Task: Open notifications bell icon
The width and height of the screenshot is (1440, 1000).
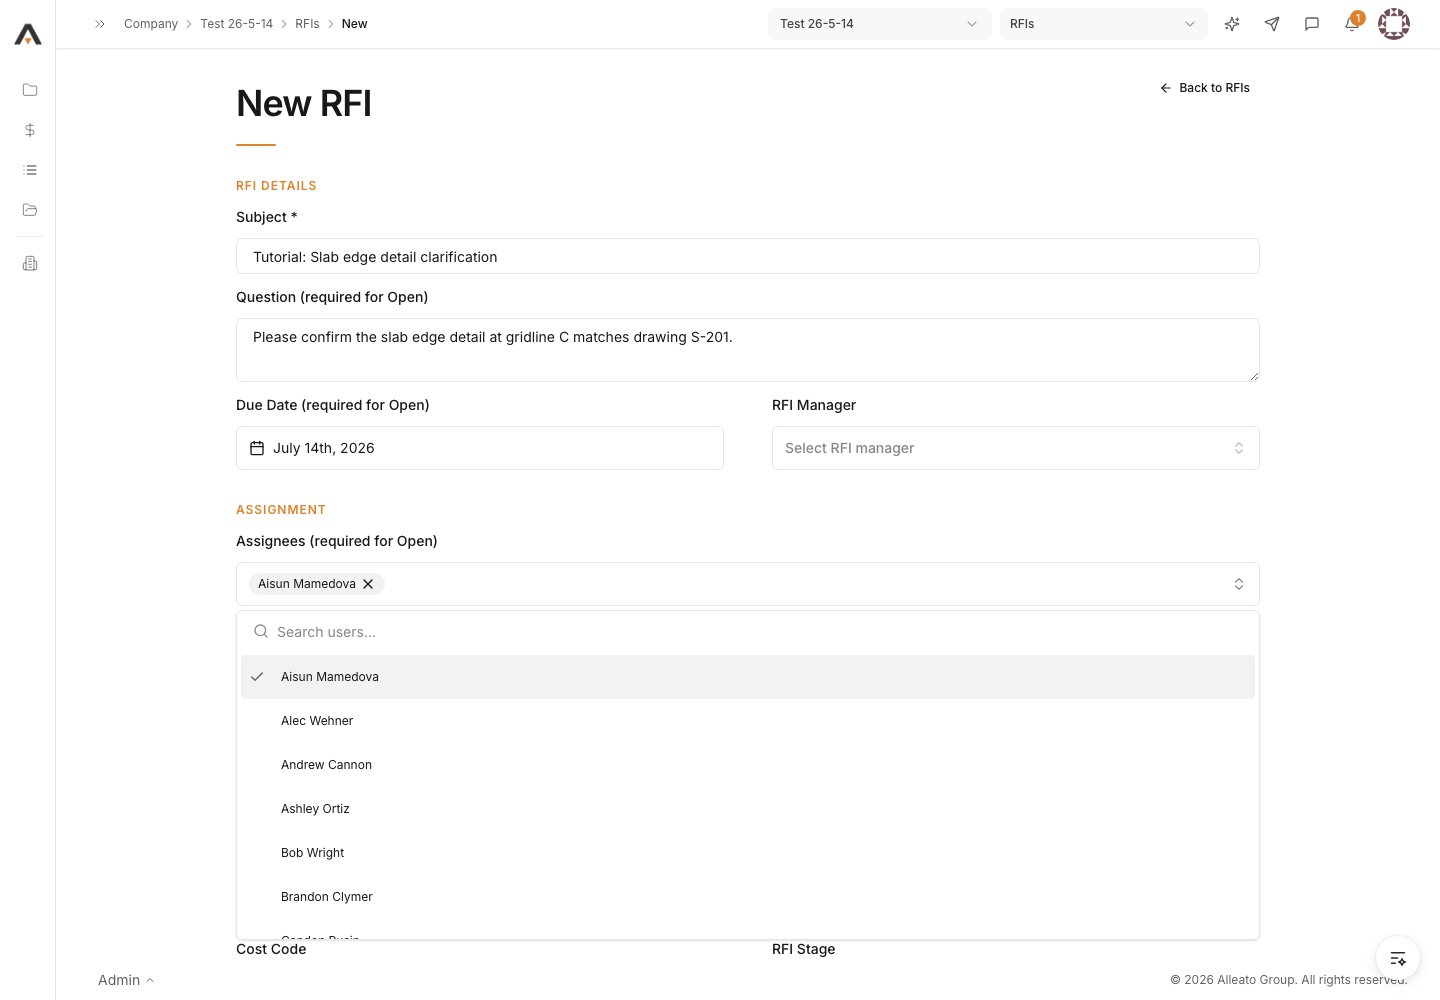Action: click(1352, 24)
